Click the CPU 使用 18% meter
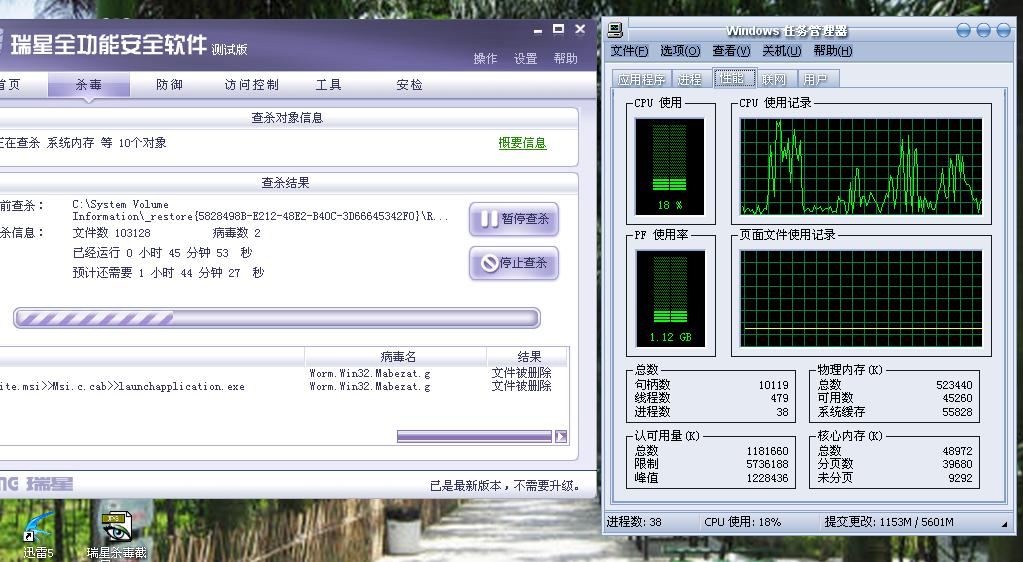The height and width of the screenshot is (562, 1023). point(669,166)
